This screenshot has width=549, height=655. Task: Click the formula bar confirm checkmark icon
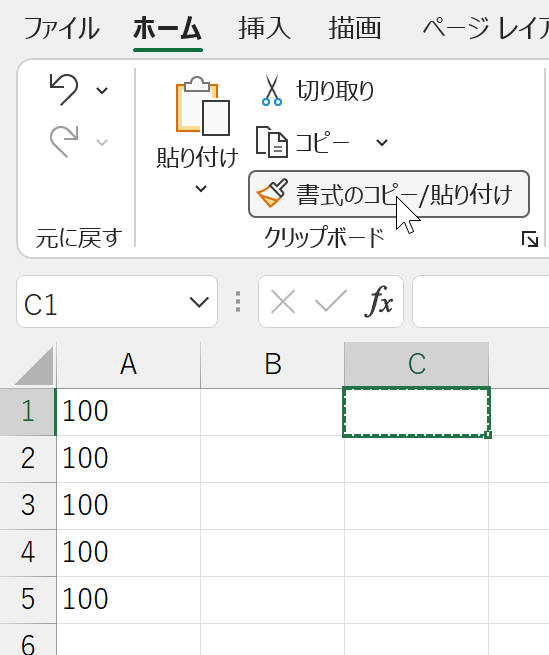[330, 301]
